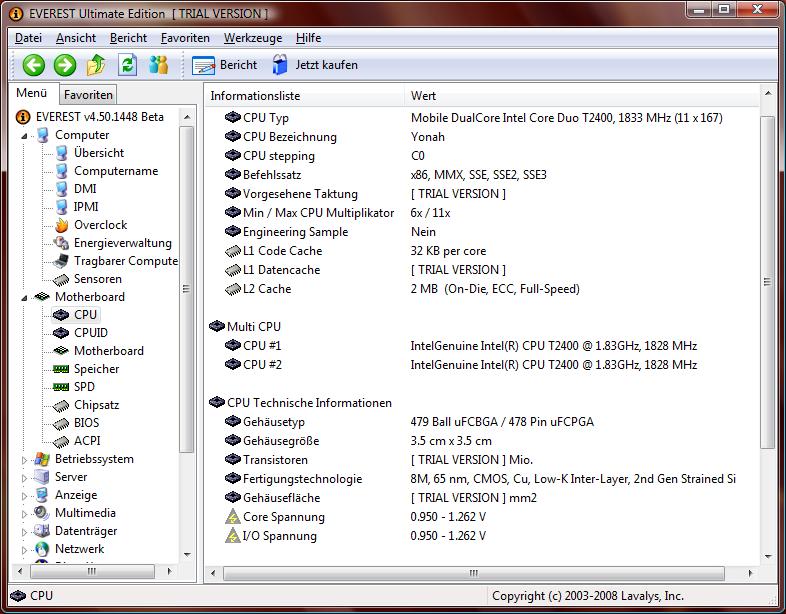This screenshot has width=786, height=614.
Task: Select the Chipsatz chip icon
Action: click(61, 405)
